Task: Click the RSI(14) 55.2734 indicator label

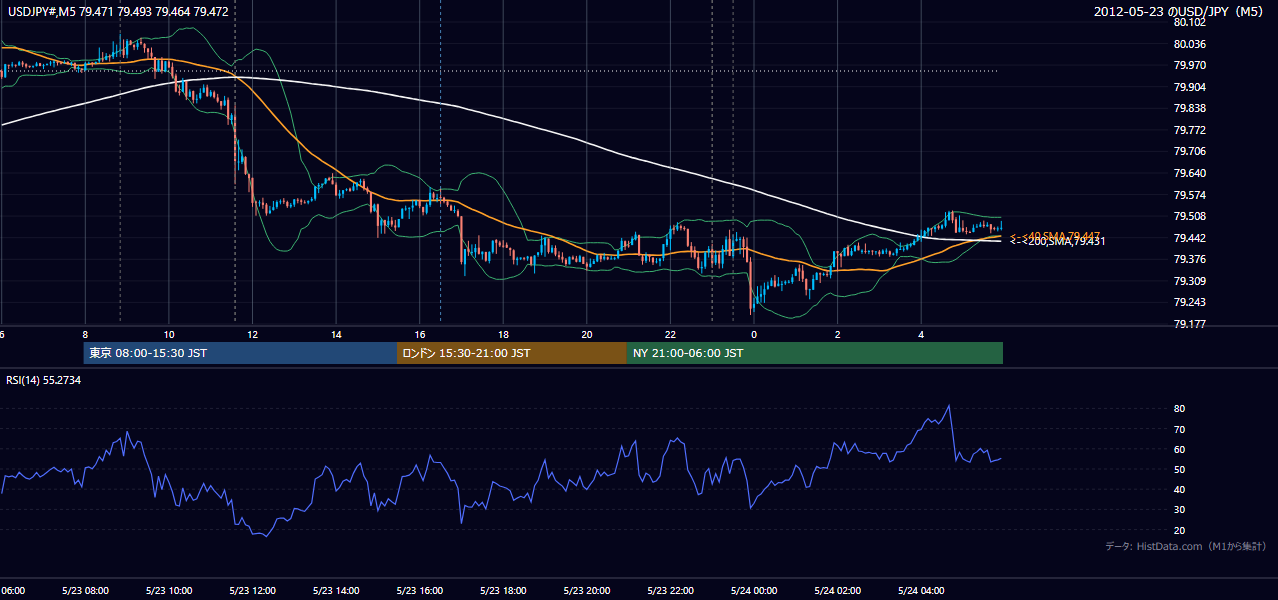Action: tap(44, 380)
